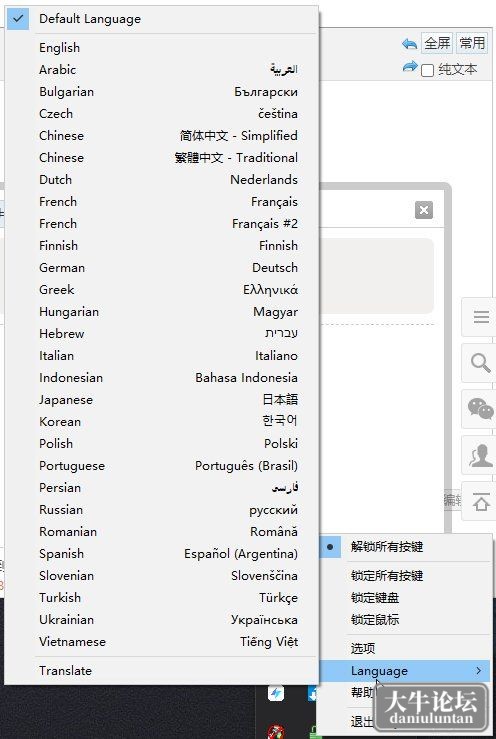Choose 锁定鼠标 in tray menu
The height and width of the screenshot is (739, 496).
point(405,620)
